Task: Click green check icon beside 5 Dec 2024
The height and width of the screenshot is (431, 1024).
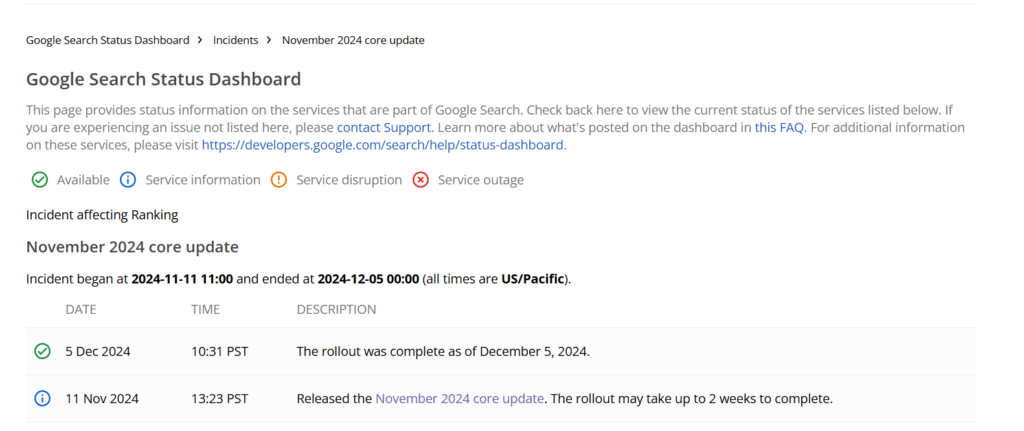Action: [x=42, y=351]
